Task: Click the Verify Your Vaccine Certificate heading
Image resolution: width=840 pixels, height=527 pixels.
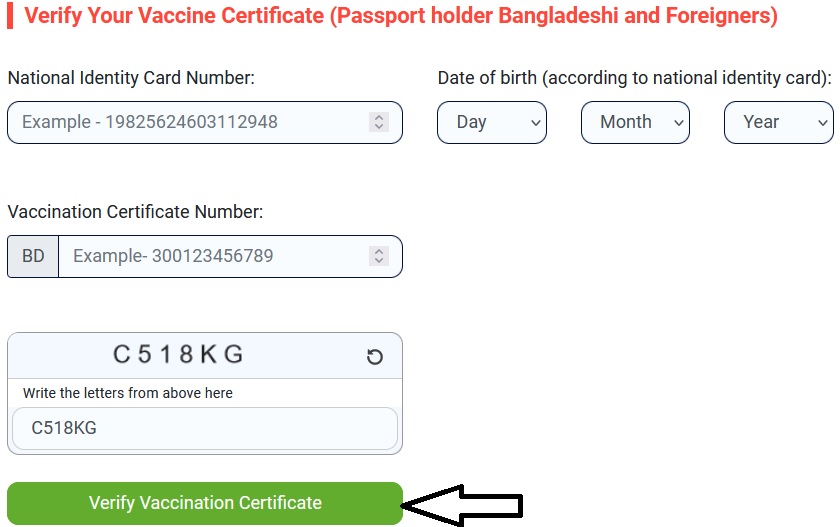Action: click(x=400, y=17)
